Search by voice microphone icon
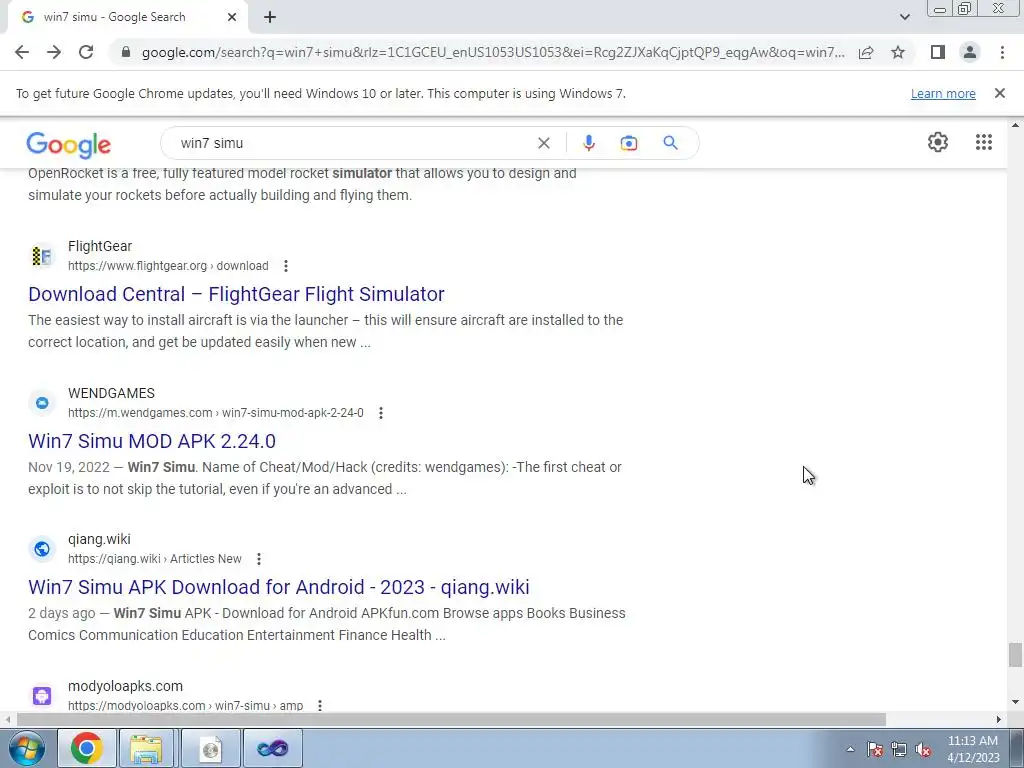This screenshot has height=768, width=1024. [x=588, y=143]
